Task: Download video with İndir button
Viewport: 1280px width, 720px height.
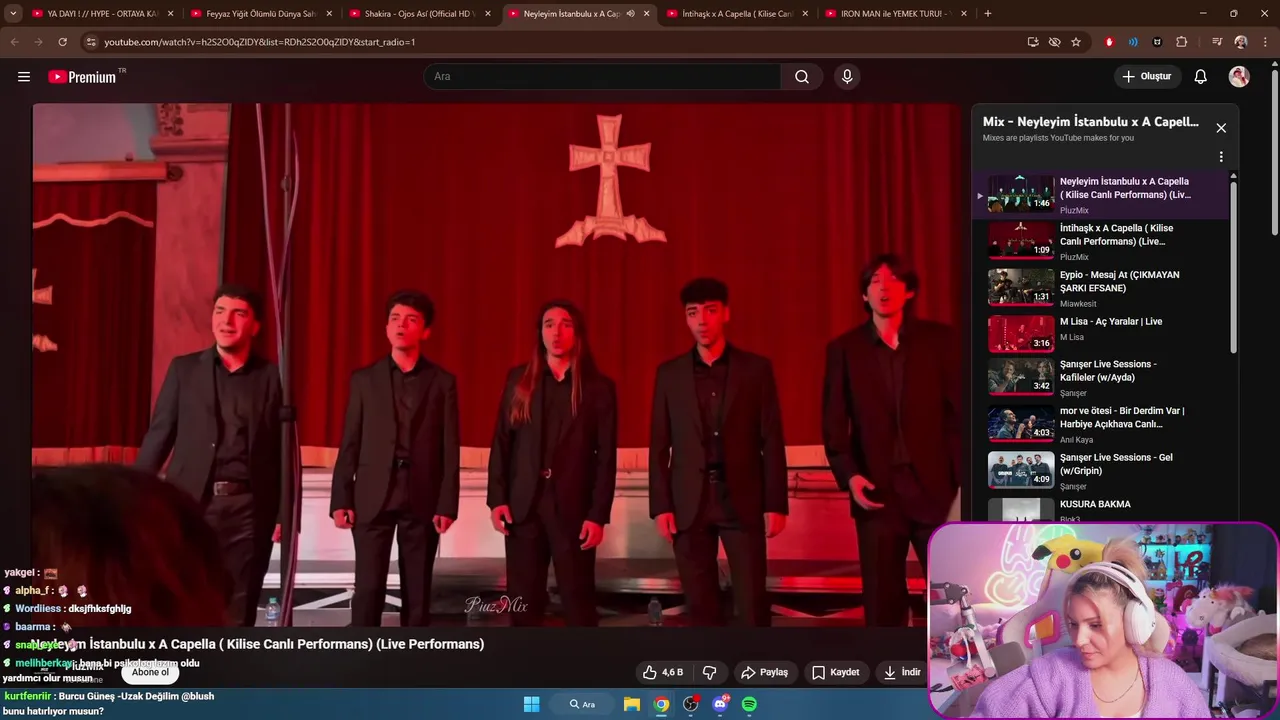Action: click(x=901, y=672)
